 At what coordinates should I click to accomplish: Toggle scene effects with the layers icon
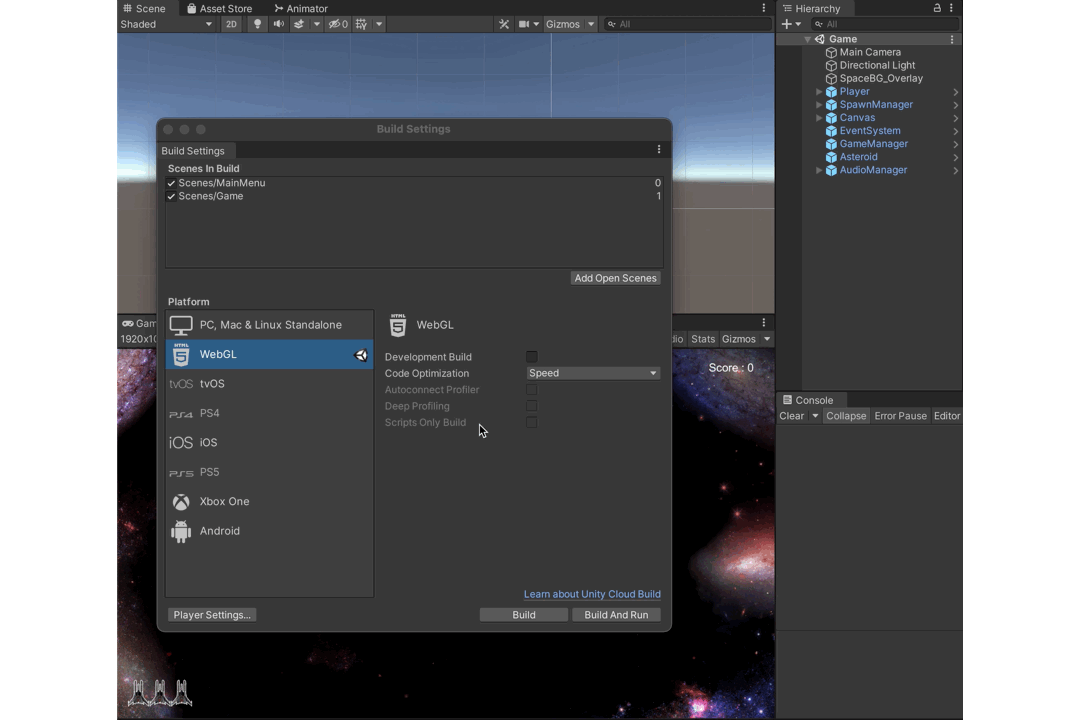pos(299,24)
